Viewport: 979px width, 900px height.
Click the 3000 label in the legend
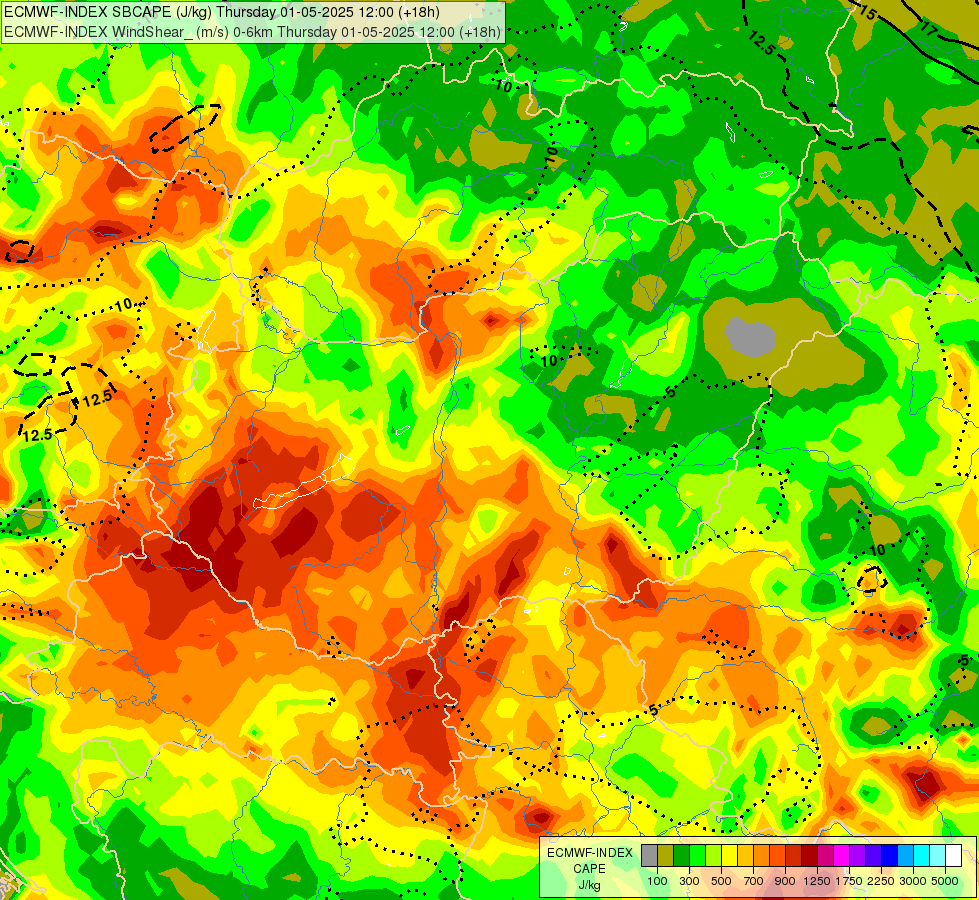913,881
